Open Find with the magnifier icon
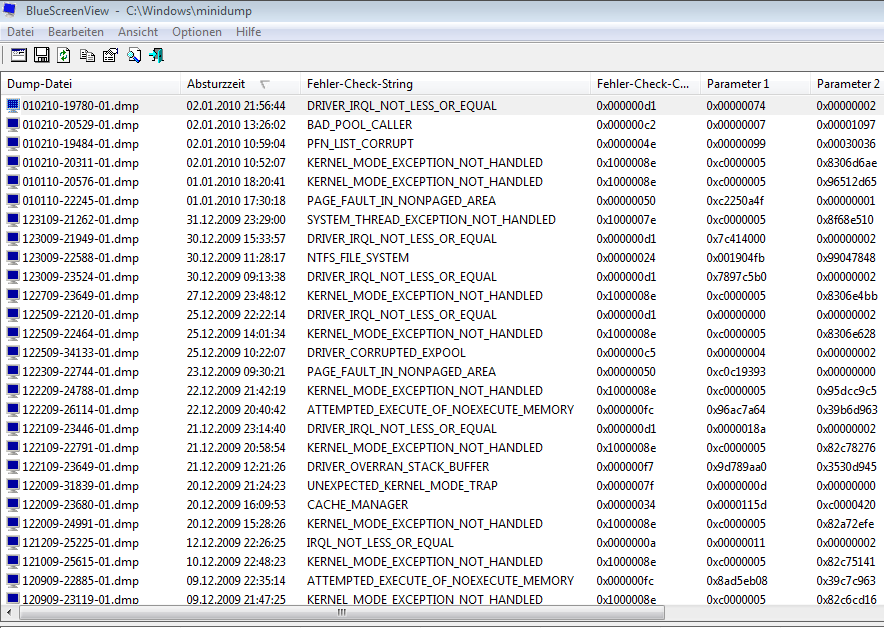 [x=134, y=55]
